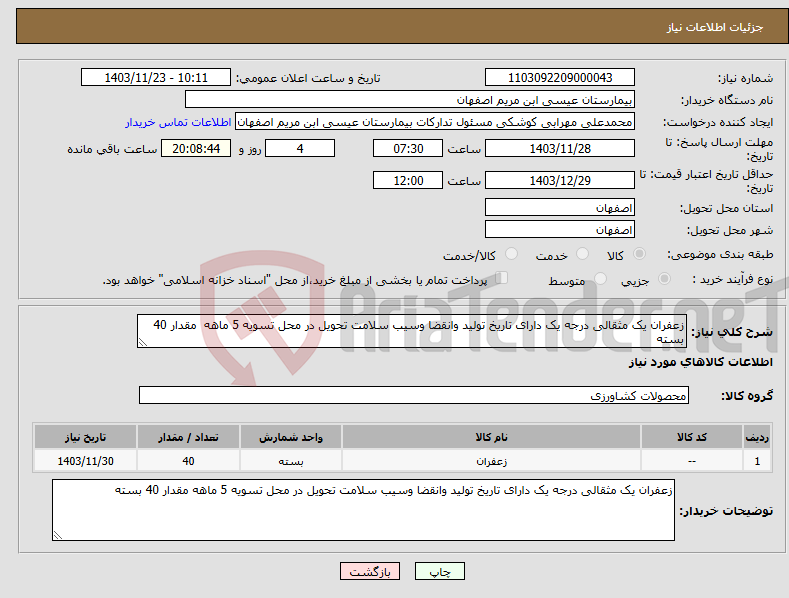Click the کد کالا column header
This screenshot has height=598, width=789.
692,437
